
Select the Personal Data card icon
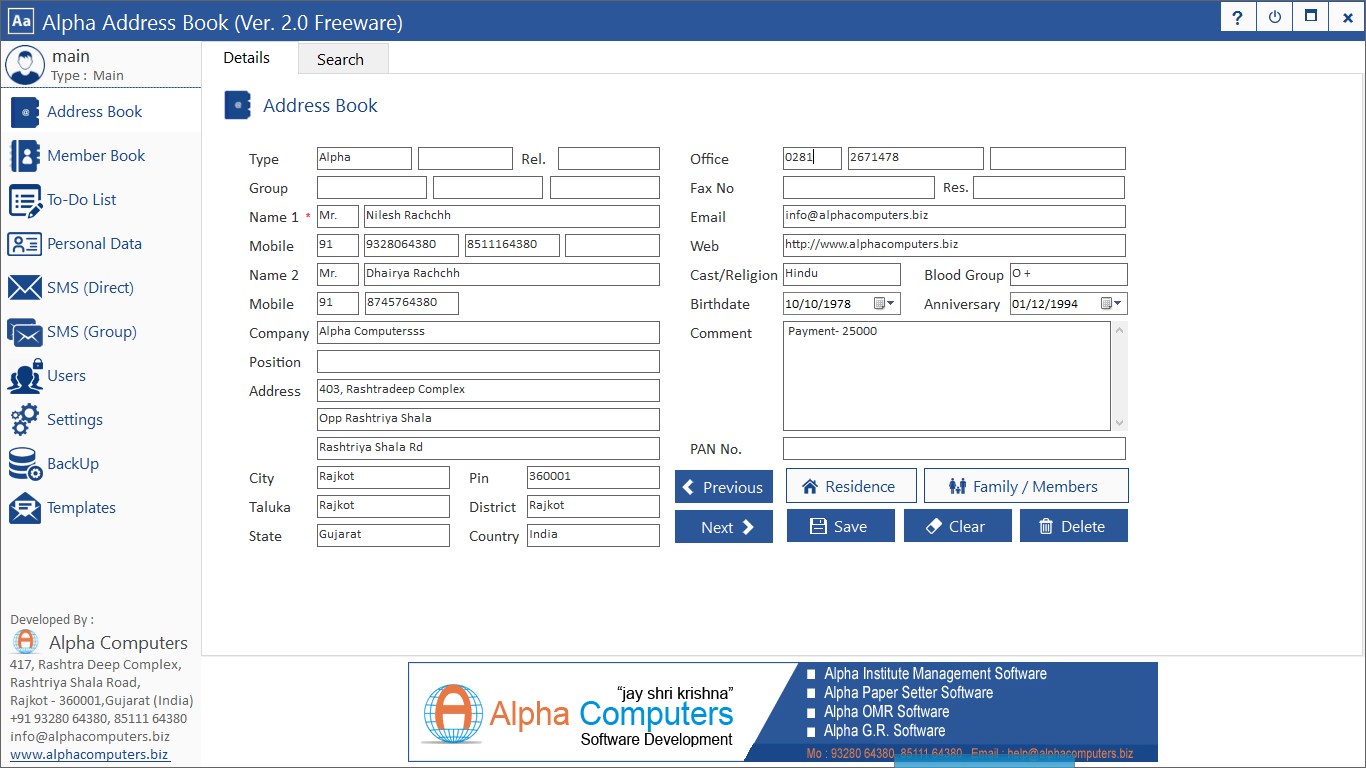tap(25, 244)
